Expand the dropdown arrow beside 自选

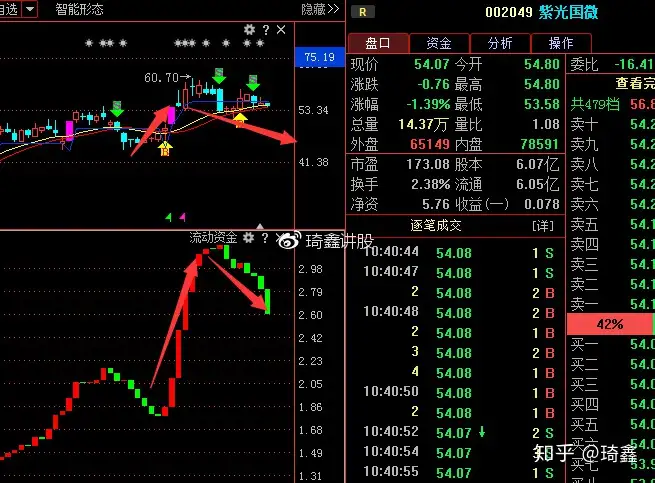(30, 9)
